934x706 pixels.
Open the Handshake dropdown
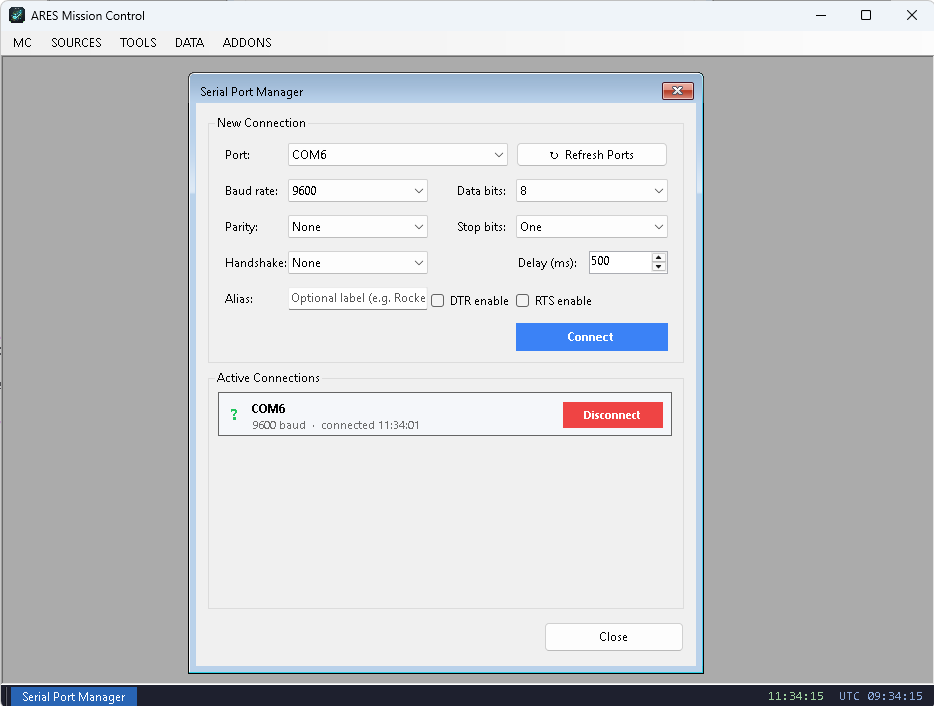tap(357, 263)
